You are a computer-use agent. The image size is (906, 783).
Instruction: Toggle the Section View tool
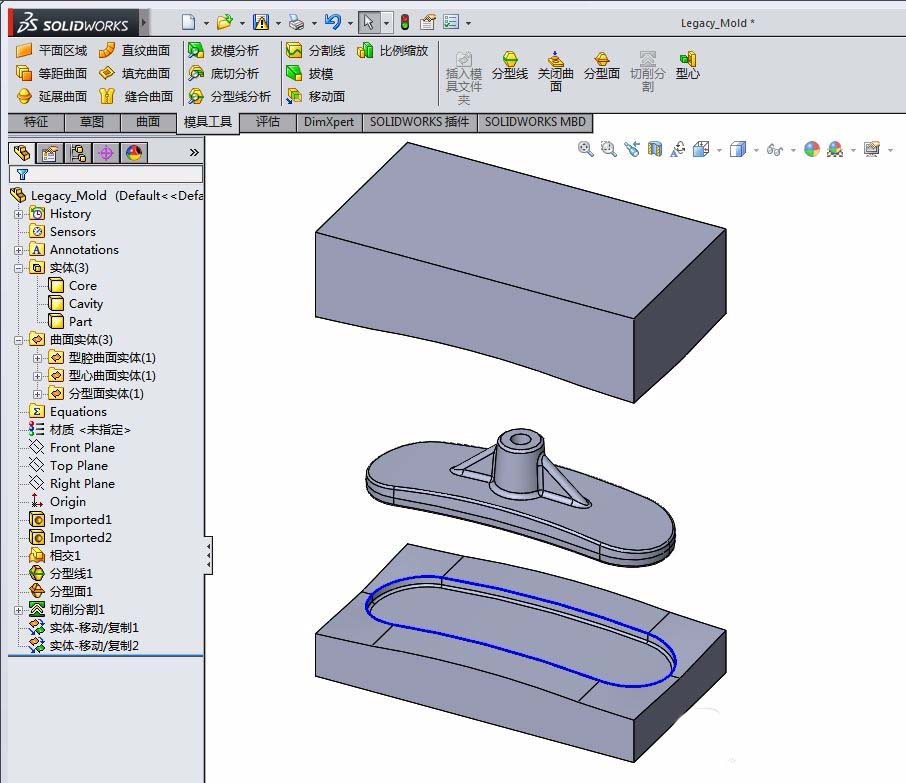(655, 149)
